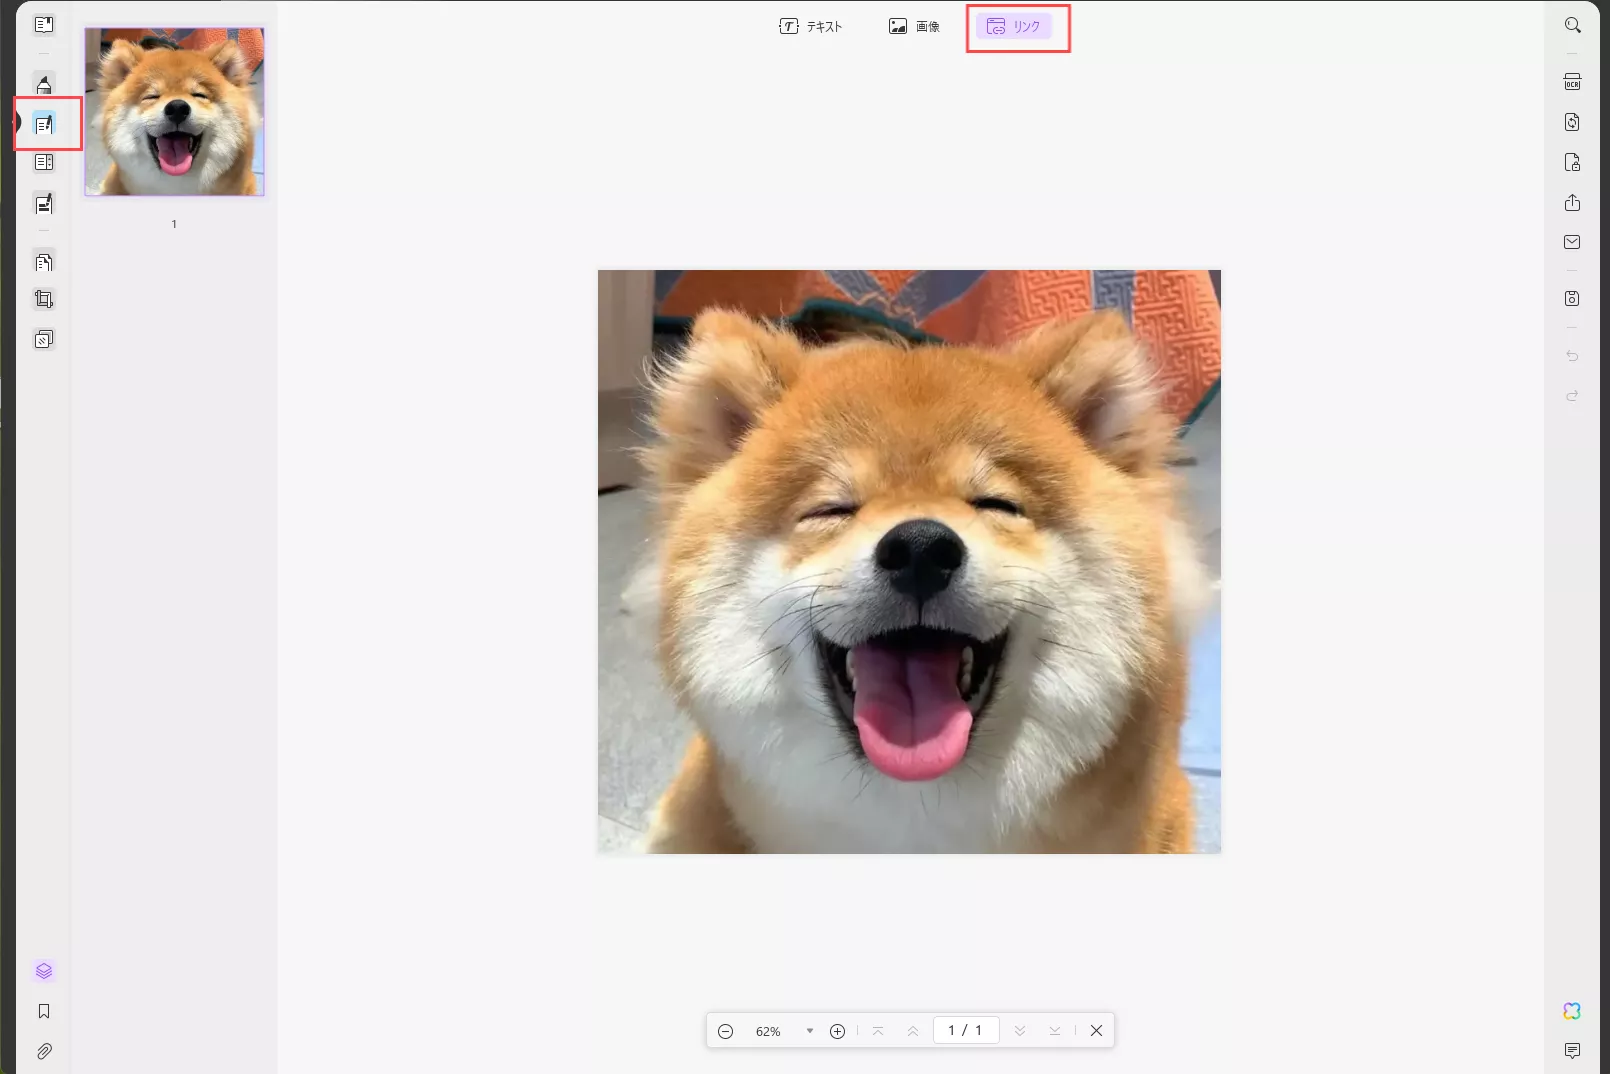Screen dimensions: 1610x1074
Task: Close the bottom page navigation bar
Action: [x=1097, y=1031]
